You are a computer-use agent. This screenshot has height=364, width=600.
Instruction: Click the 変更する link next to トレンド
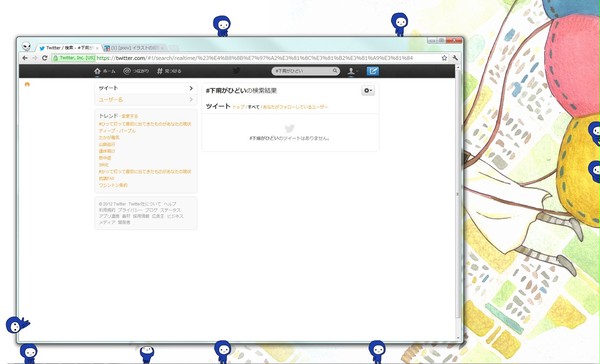(x=130, y=116)
